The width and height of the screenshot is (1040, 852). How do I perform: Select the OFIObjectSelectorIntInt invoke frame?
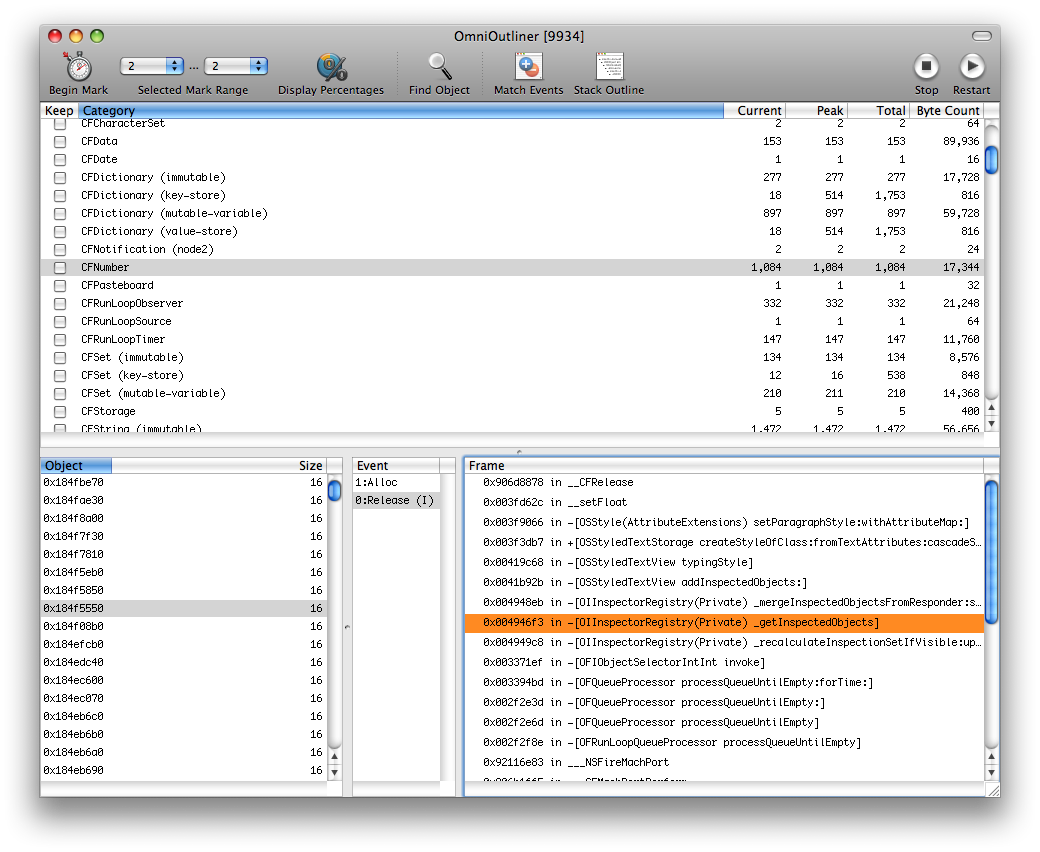(724, 662)
